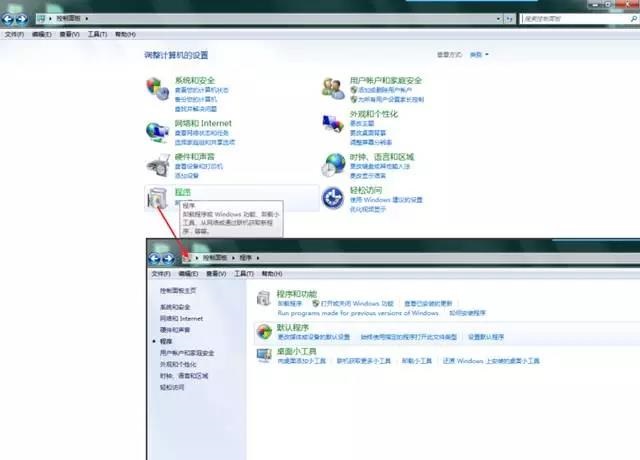Click the 调整屏幕分辨率 link

coord(371,142)
